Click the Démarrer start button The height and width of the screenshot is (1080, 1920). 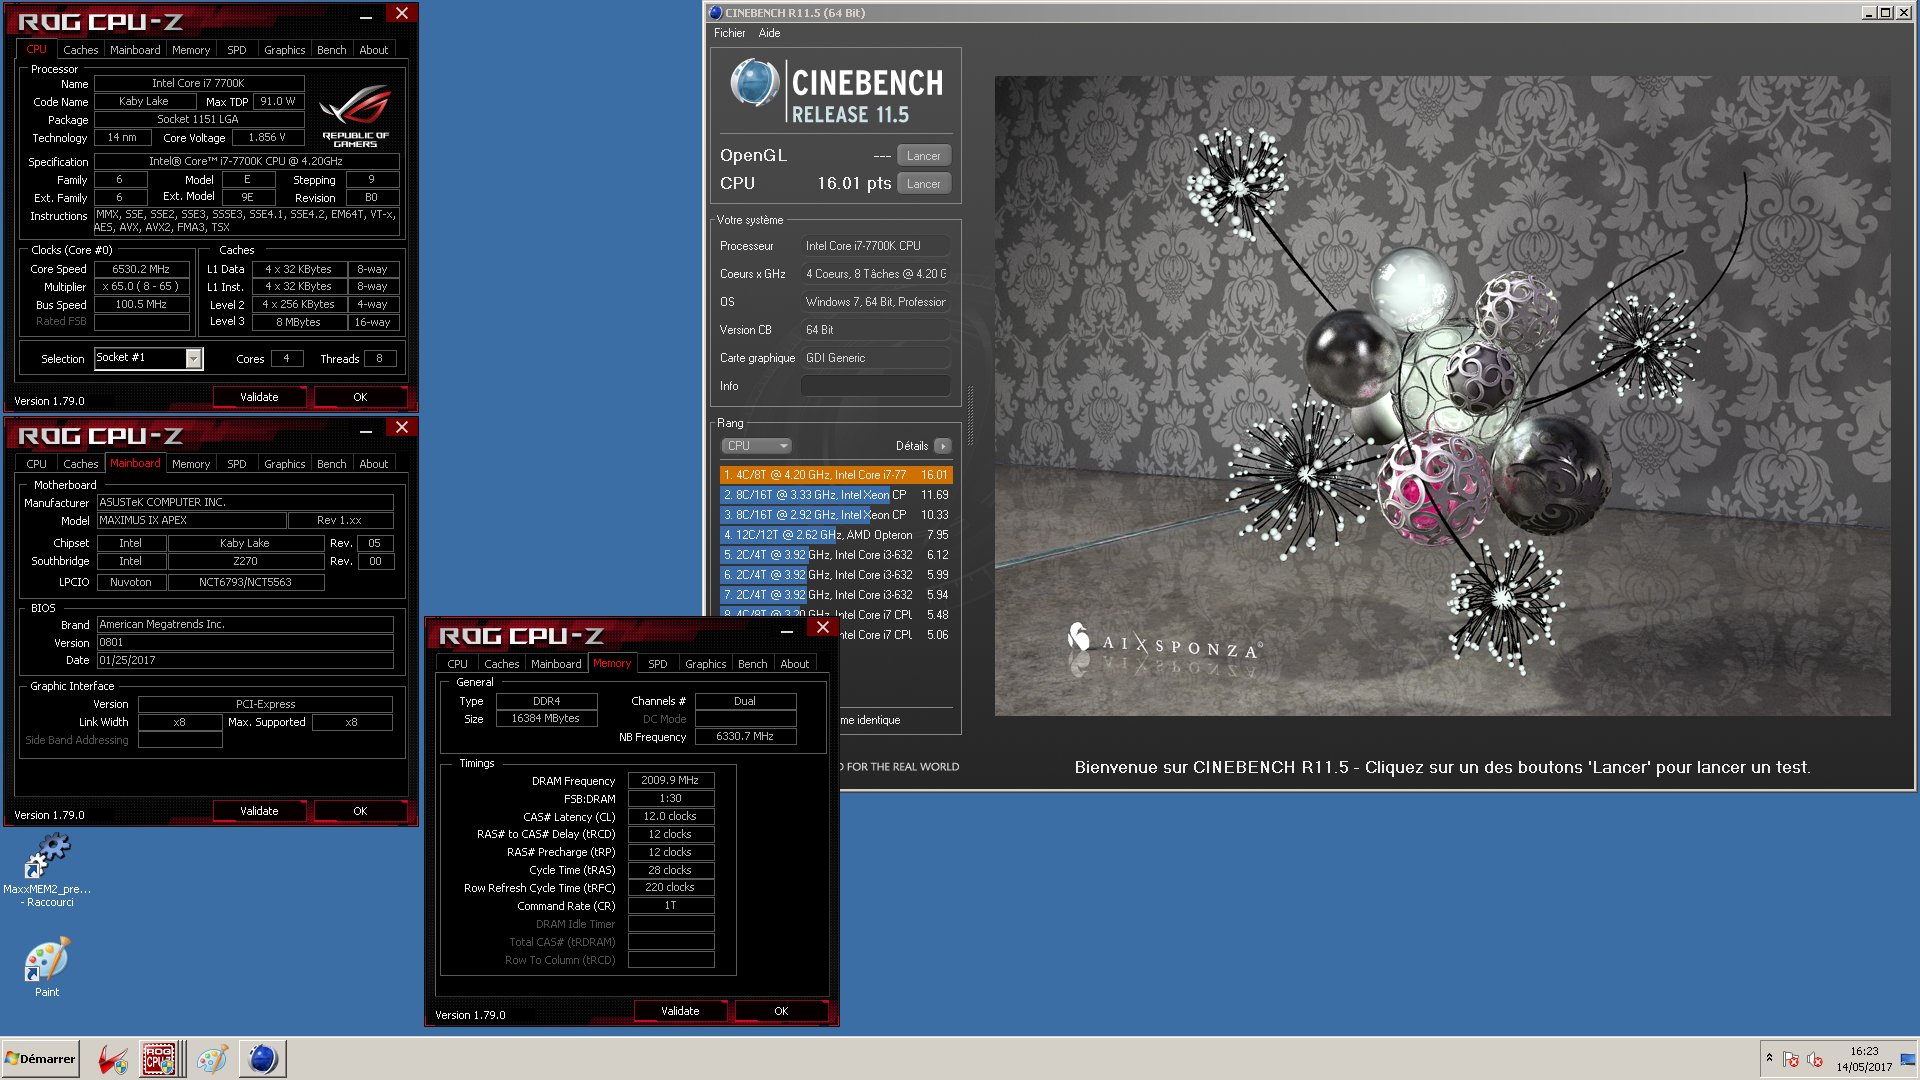point(41,1058)
